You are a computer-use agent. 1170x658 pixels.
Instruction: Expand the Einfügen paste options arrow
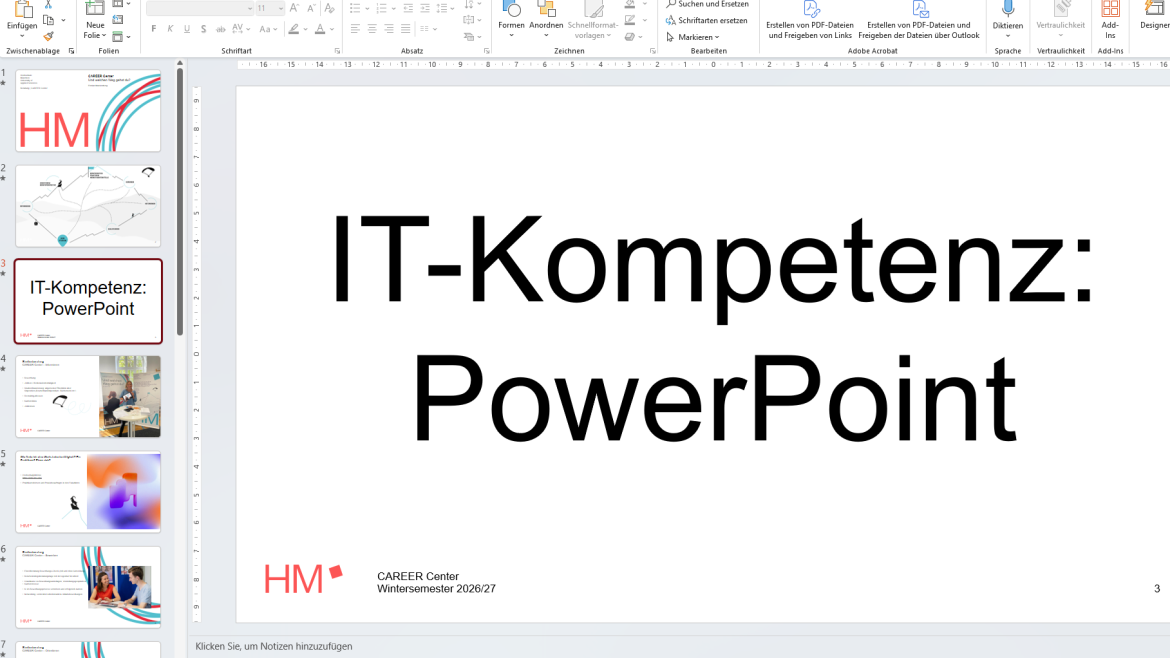point(22,36)
